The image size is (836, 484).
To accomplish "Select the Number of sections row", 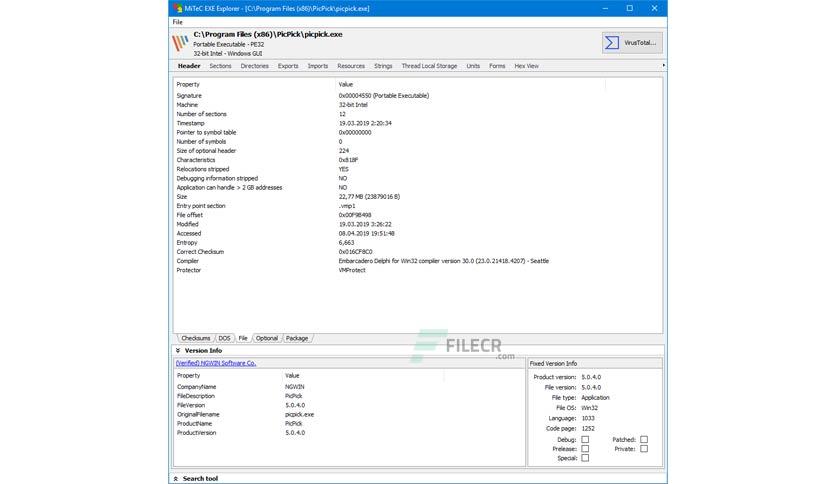I will pos(417,114).
